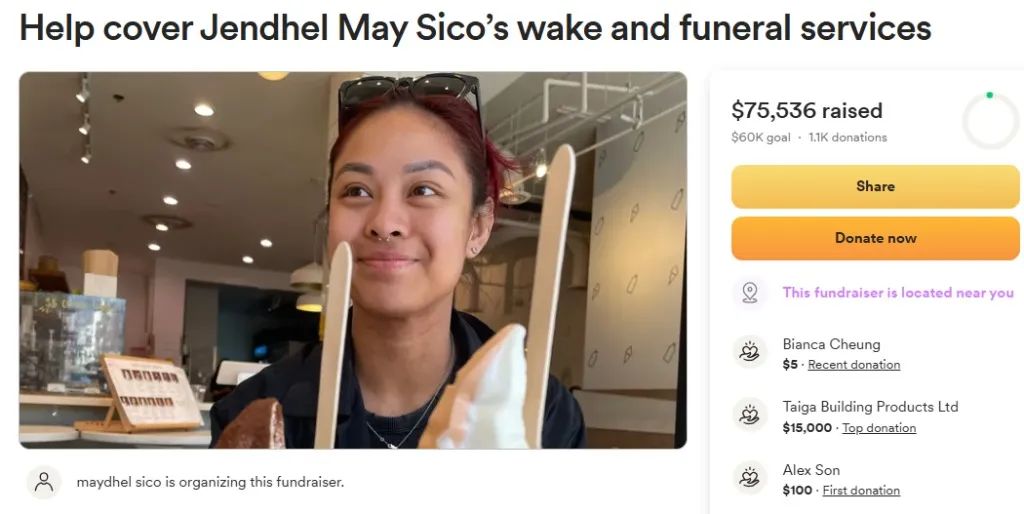Click the 1.1K donations count

pyautogui.click(x=848, y=137)
